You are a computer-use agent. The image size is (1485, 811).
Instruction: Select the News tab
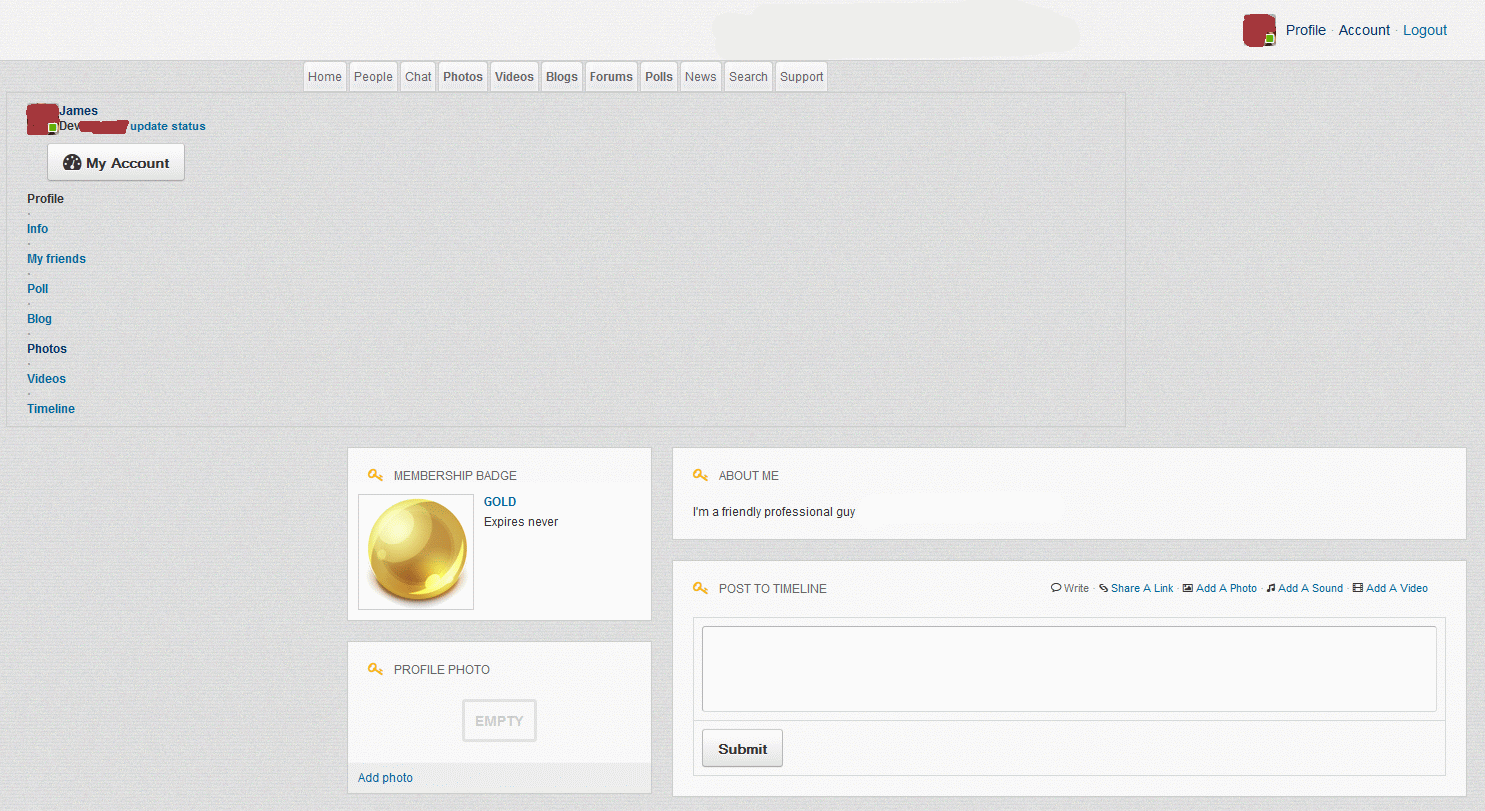701,77
